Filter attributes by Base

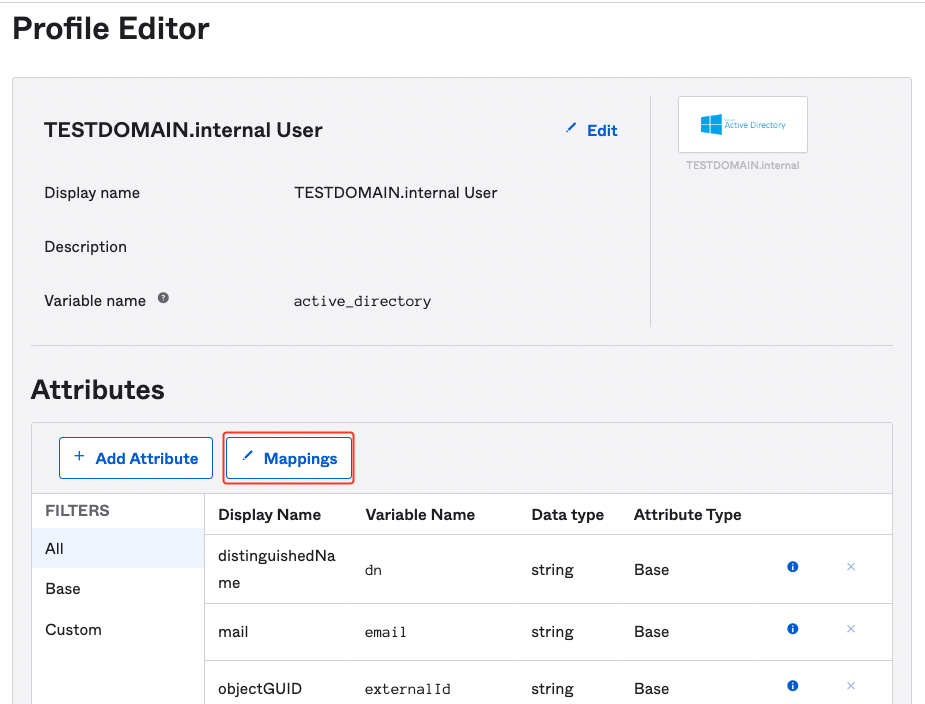(63, 588)
